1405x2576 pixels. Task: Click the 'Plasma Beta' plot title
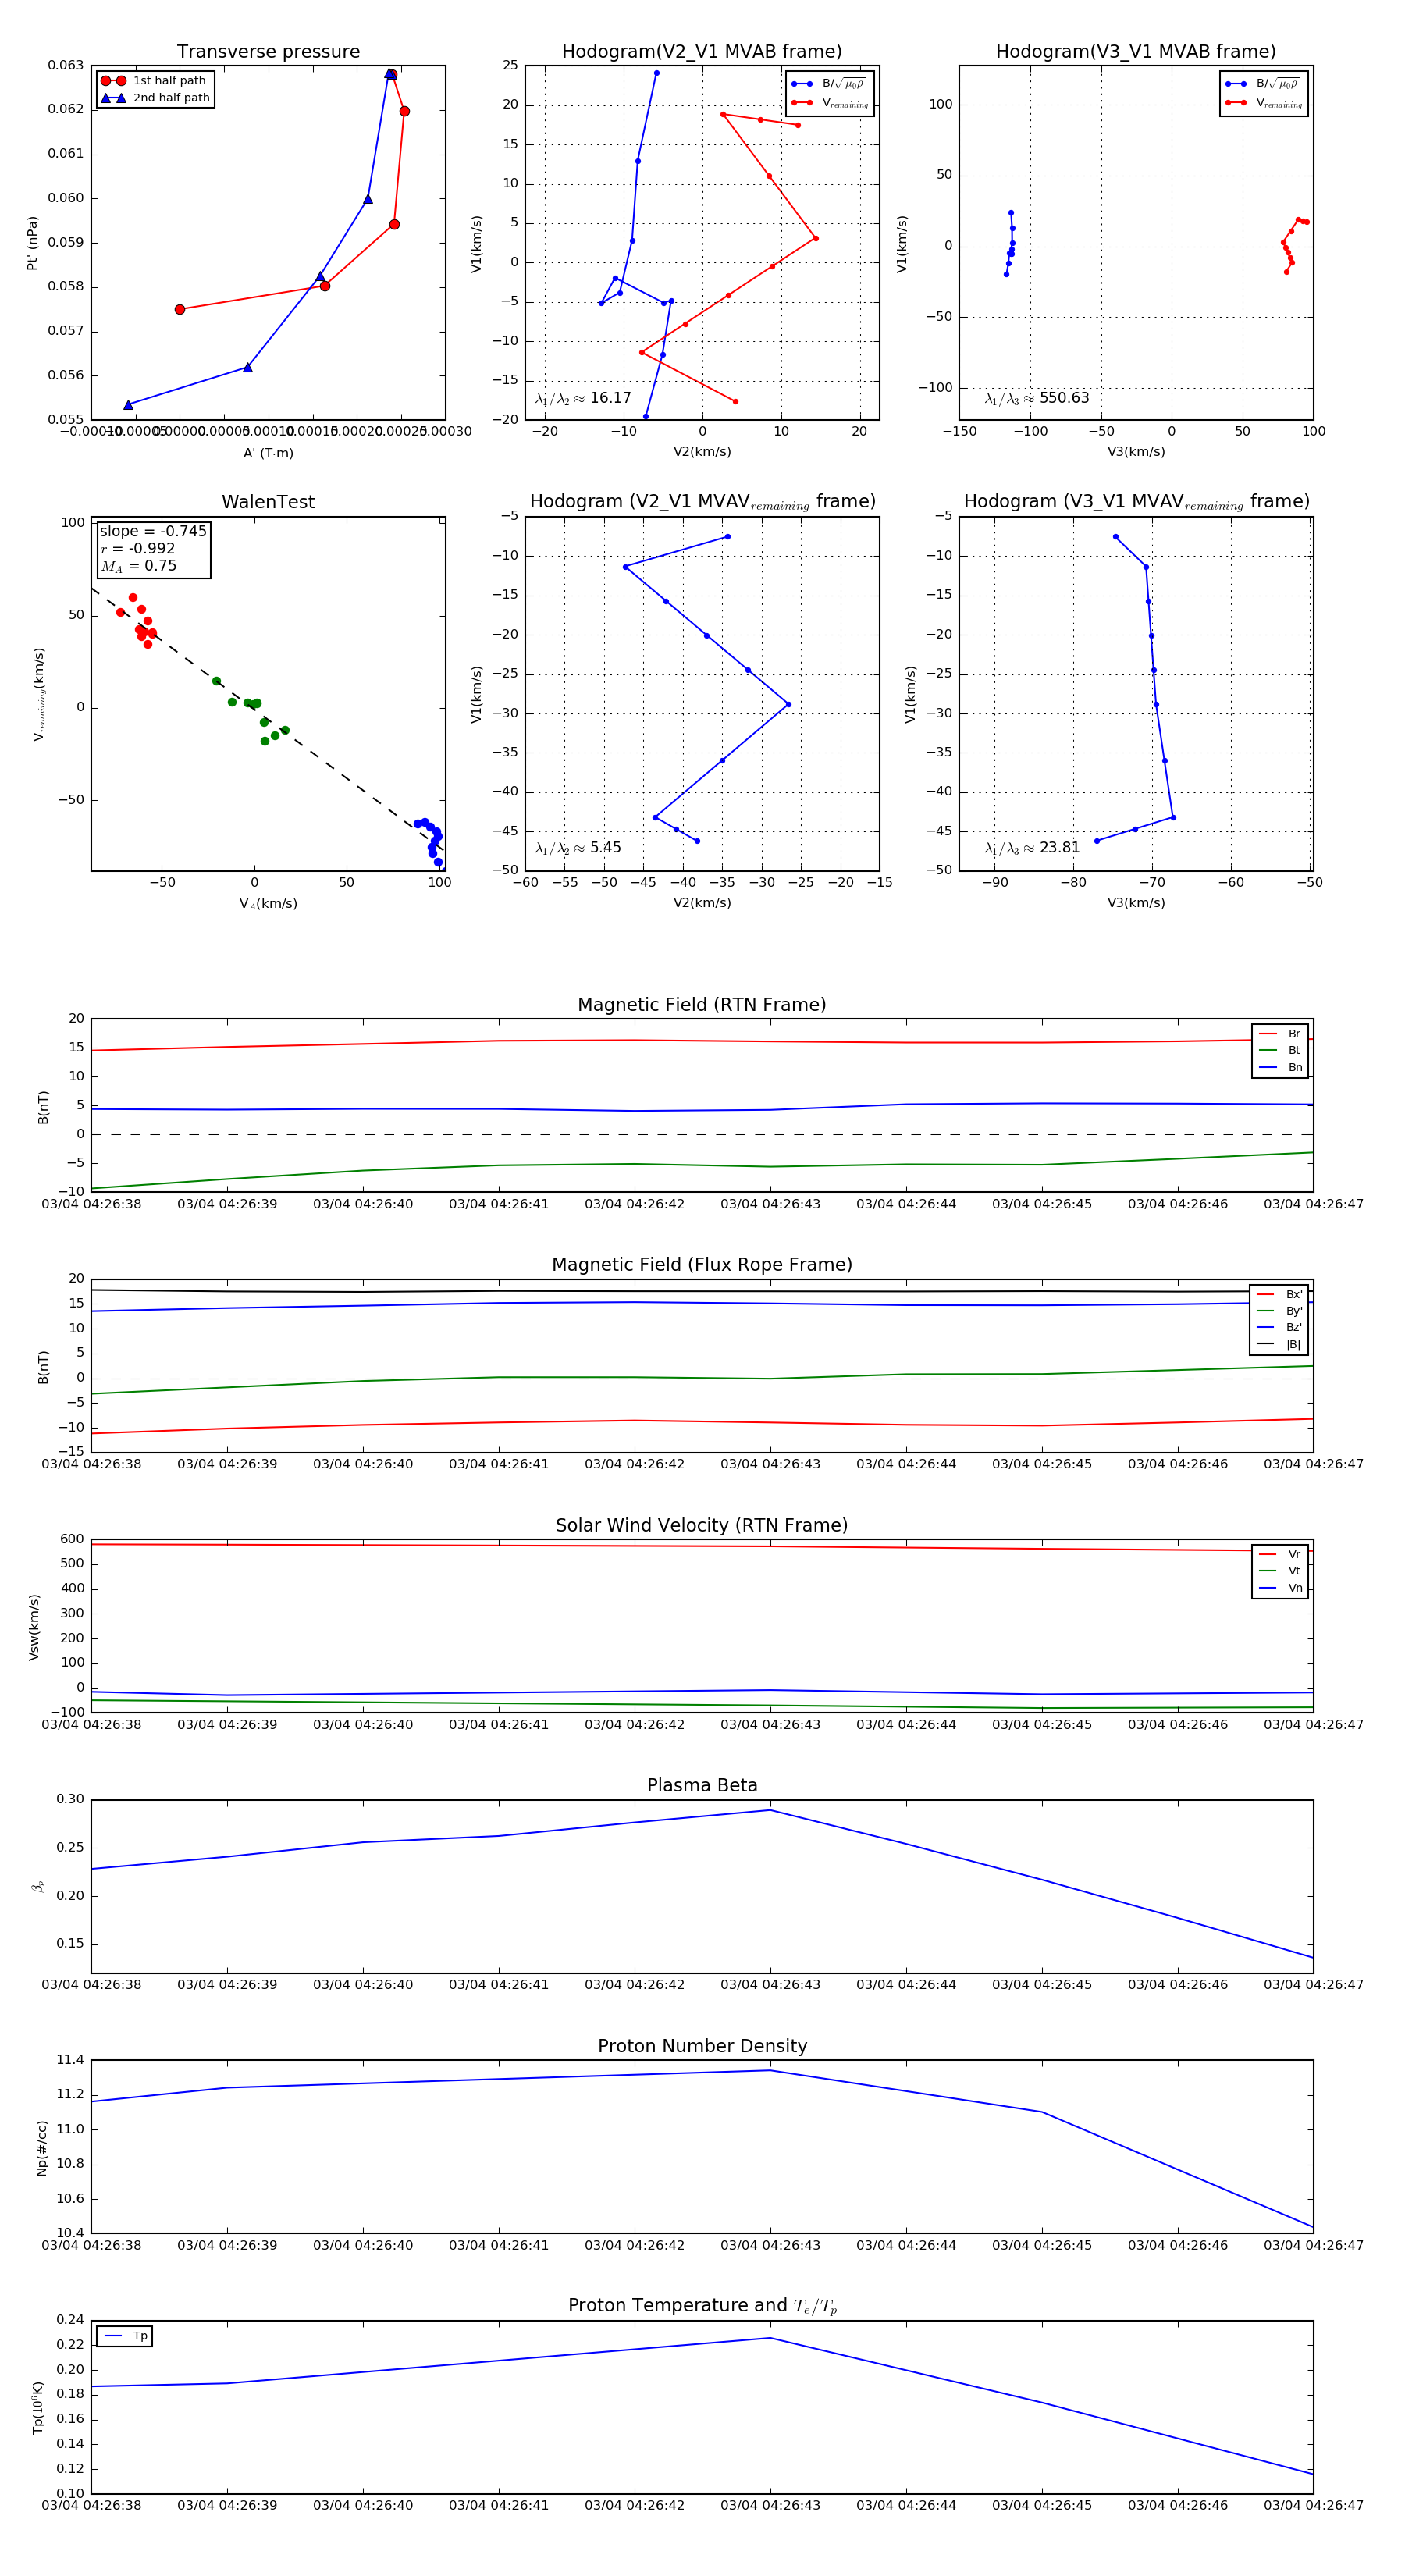(x=702, y=1785)
